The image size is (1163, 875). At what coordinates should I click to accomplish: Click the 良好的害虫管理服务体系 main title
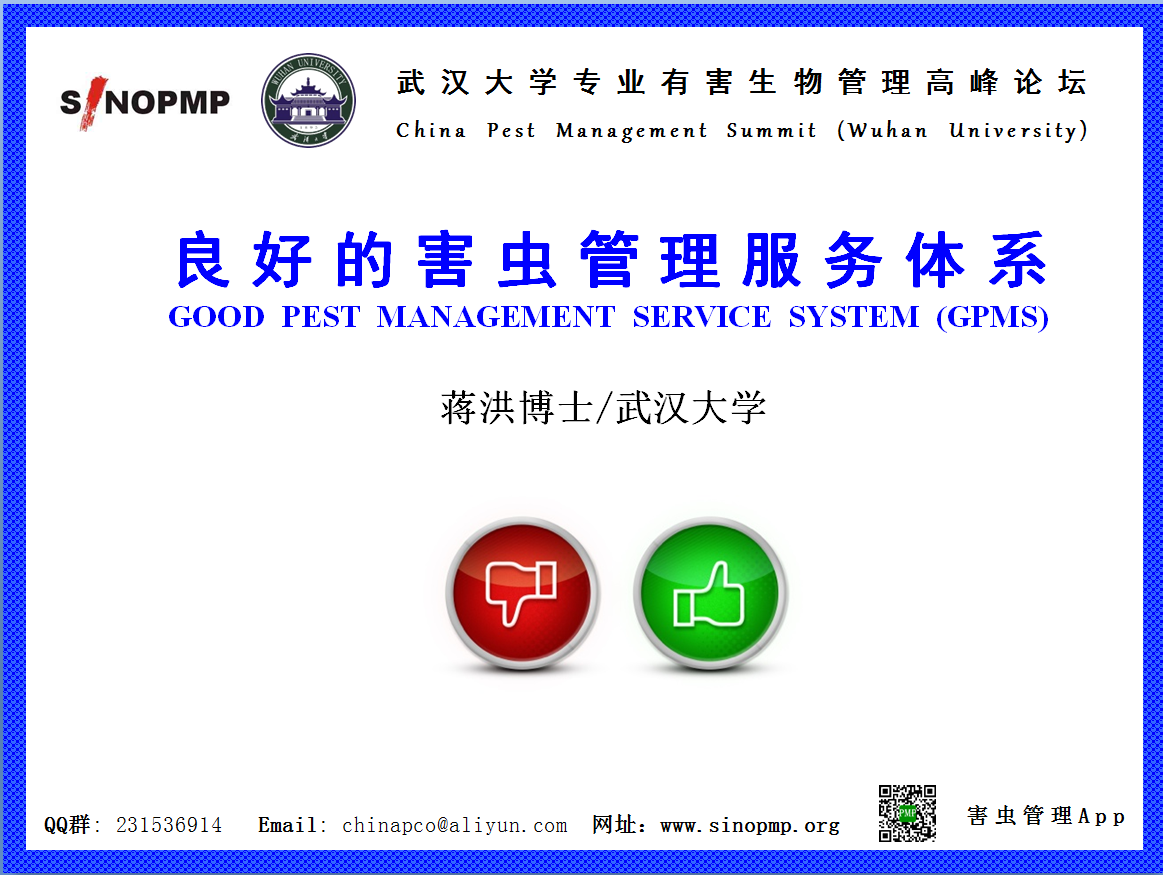pos(609,262)
